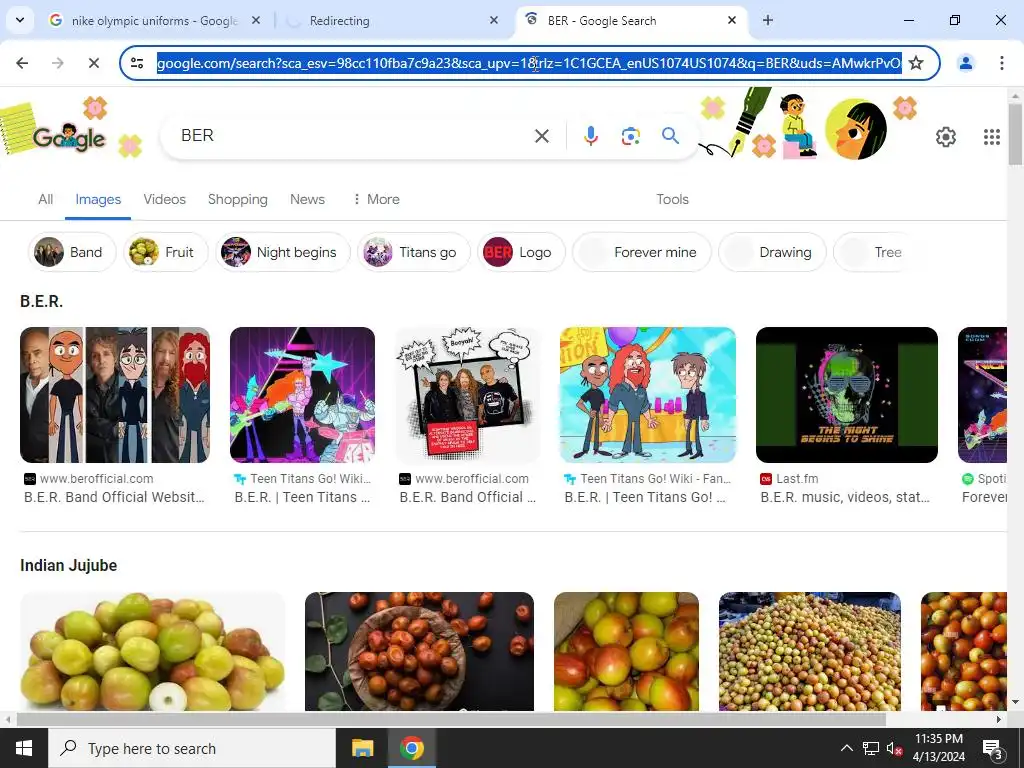Open comic-style band photo thumbnail
Image resolution: width=1024 pixels, height=768 pixels.
468,395
